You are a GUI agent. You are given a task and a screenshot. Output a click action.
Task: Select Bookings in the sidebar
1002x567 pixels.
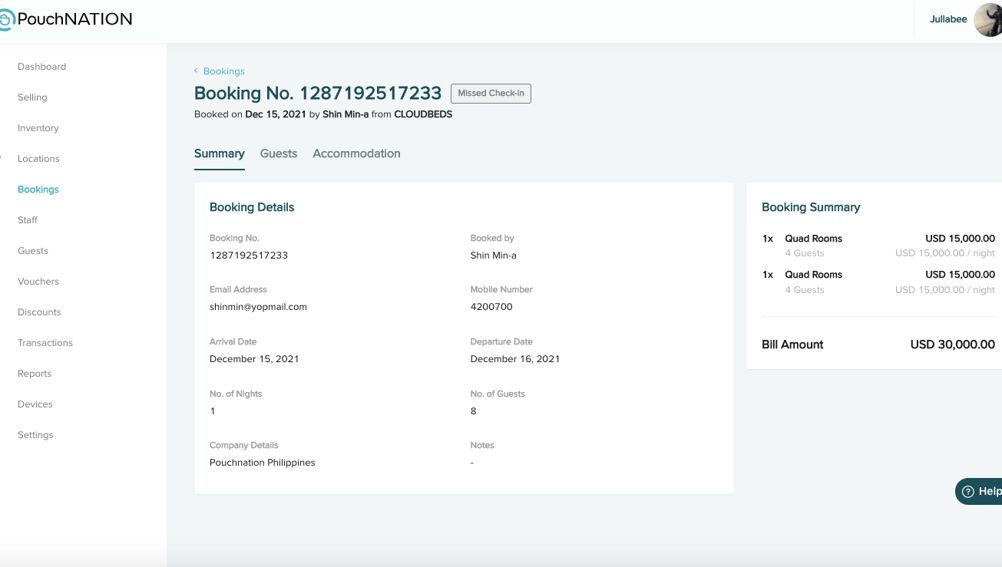(38, 189)
